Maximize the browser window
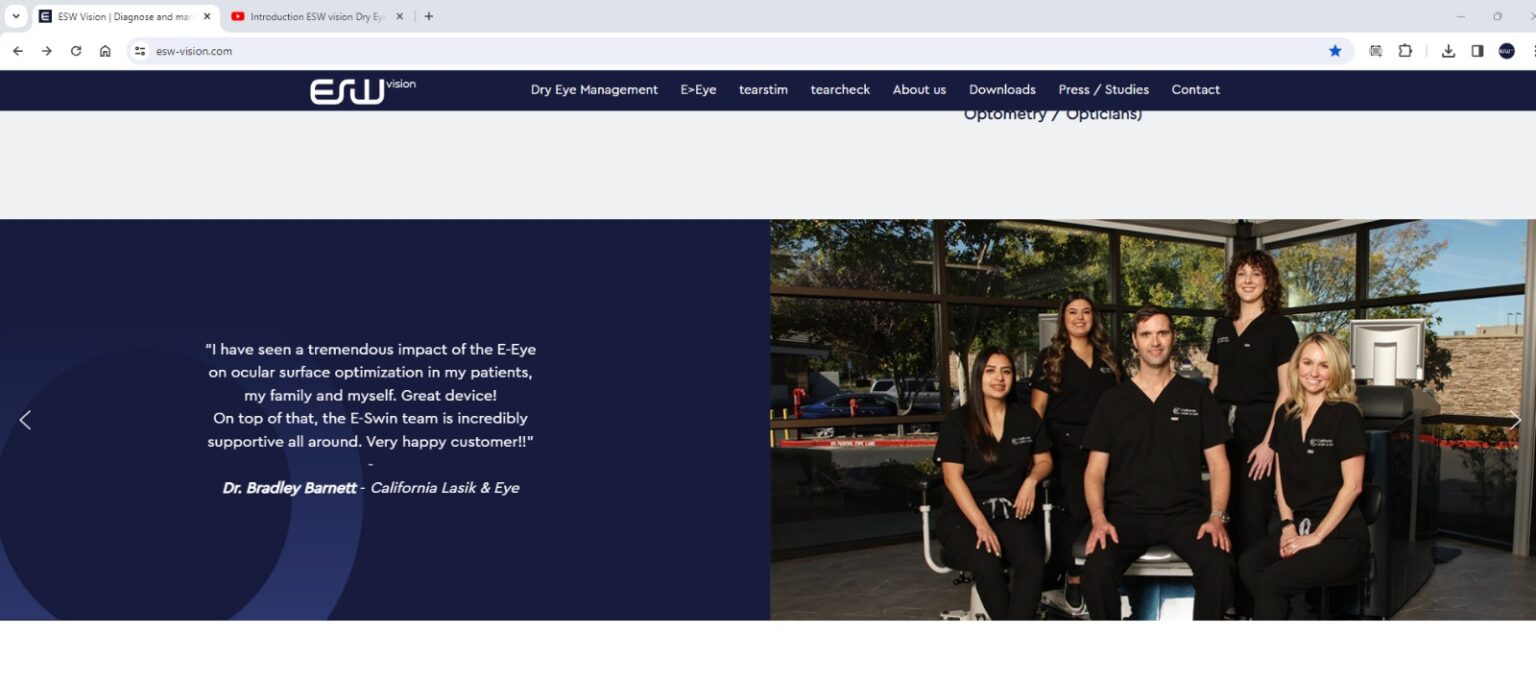 pos(1497,16)
